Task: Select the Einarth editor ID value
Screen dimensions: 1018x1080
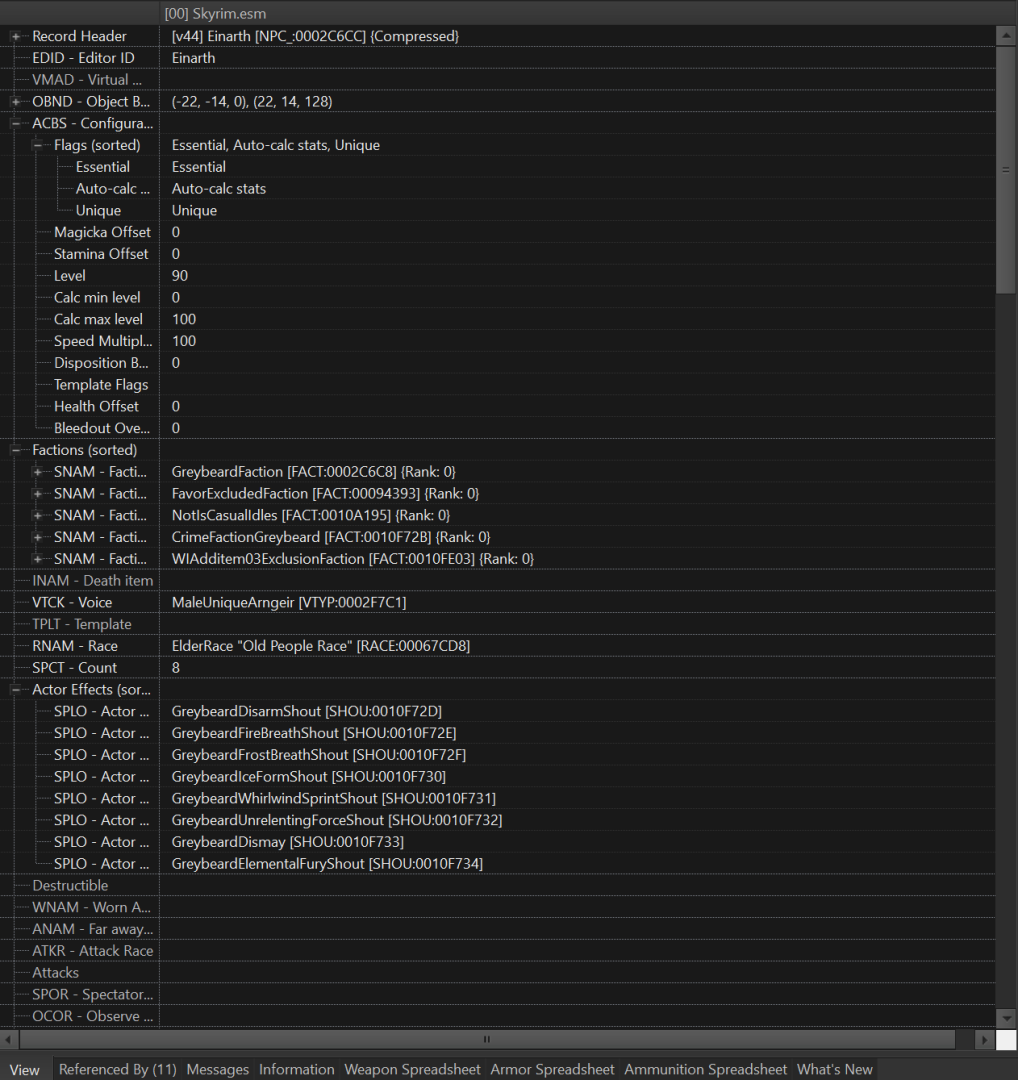Action: tap(194, 58)
